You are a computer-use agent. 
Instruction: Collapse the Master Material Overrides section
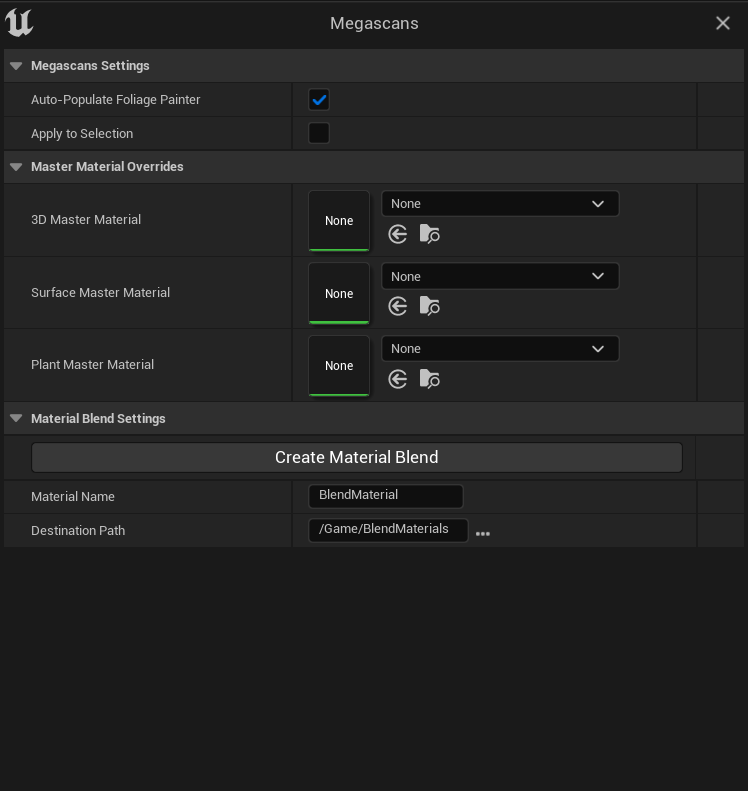pos(16,167)
